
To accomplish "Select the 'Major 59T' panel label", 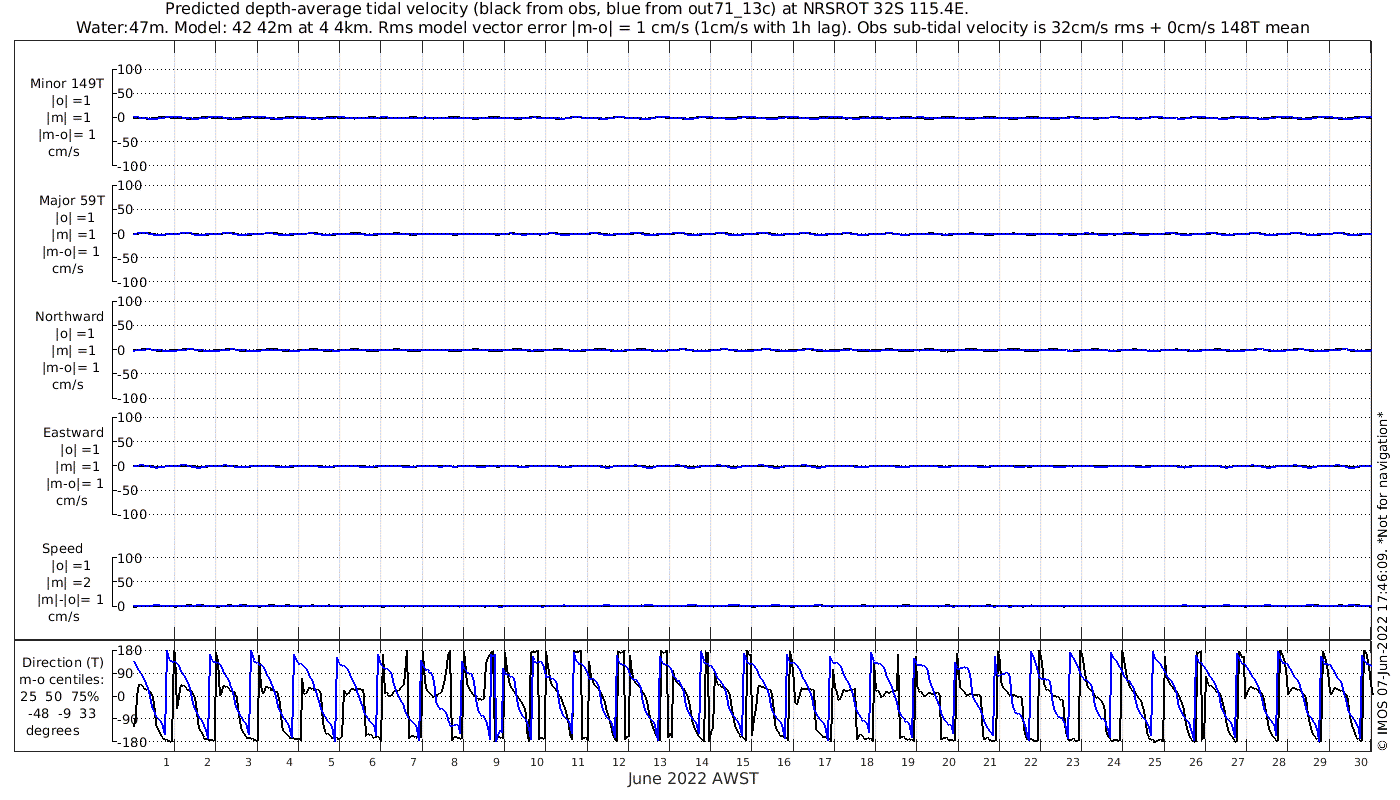I will [x=71, y=200].
